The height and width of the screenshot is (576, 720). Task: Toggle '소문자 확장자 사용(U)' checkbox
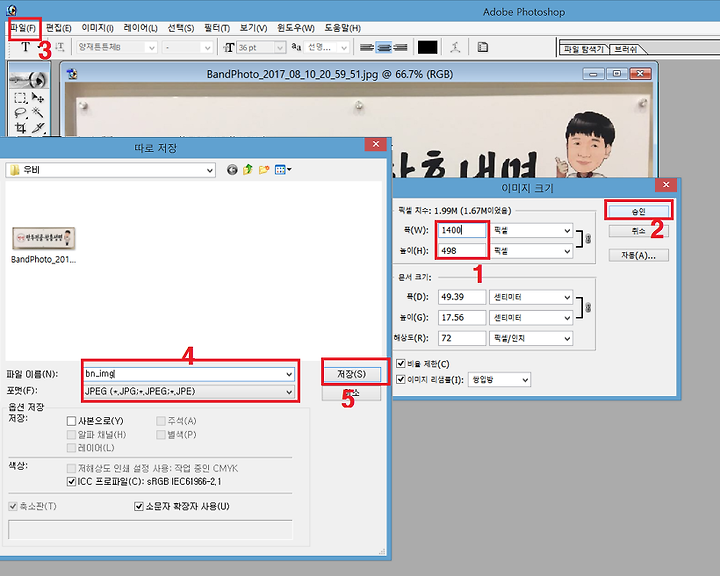(139, 506)
